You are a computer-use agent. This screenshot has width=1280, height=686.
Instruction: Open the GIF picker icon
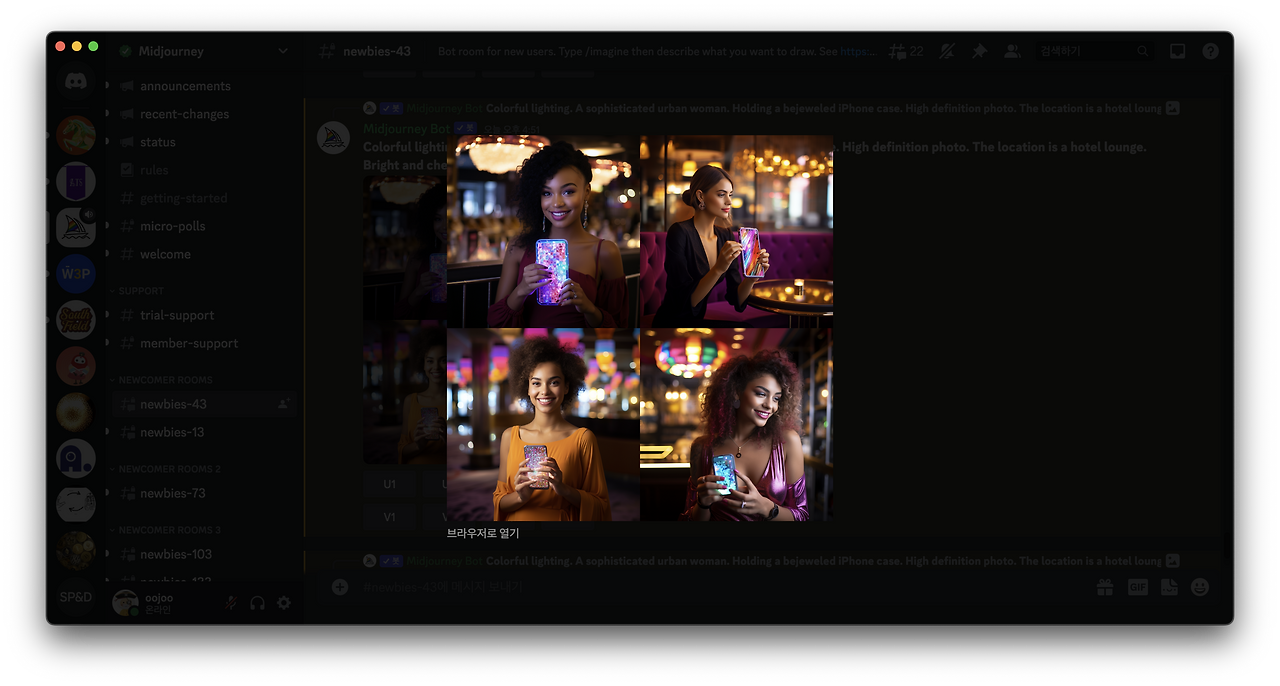click(1138, 587)
